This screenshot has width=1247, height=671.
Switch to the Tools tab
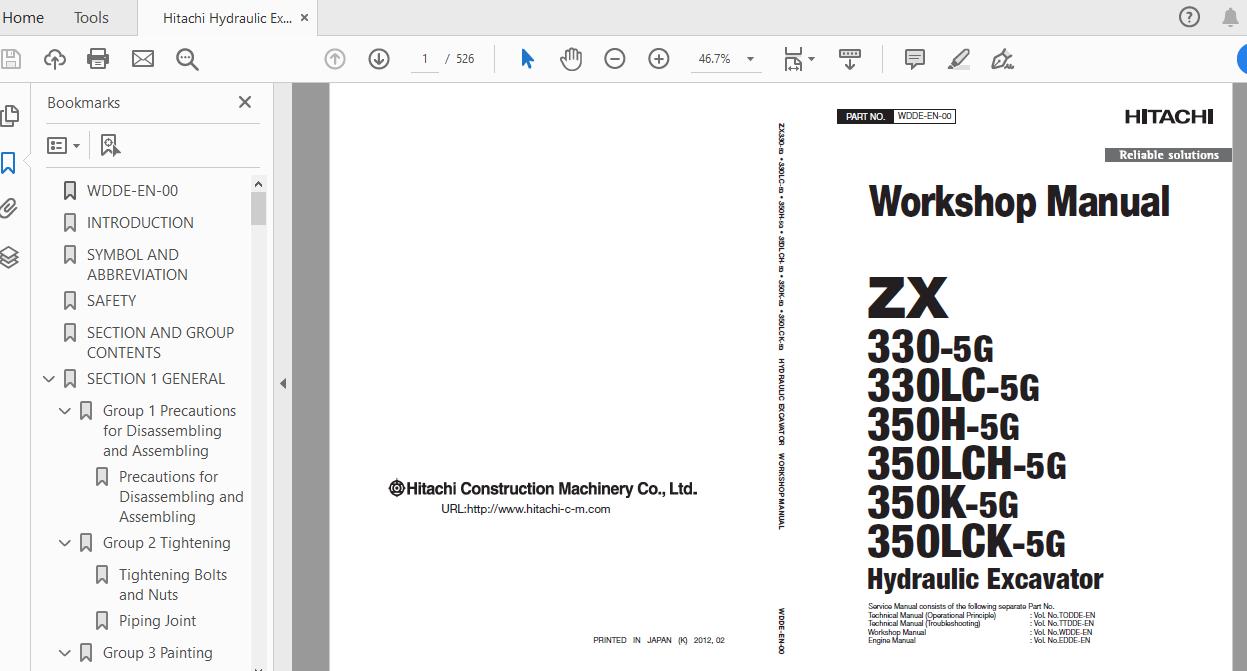tap(91, 17)
